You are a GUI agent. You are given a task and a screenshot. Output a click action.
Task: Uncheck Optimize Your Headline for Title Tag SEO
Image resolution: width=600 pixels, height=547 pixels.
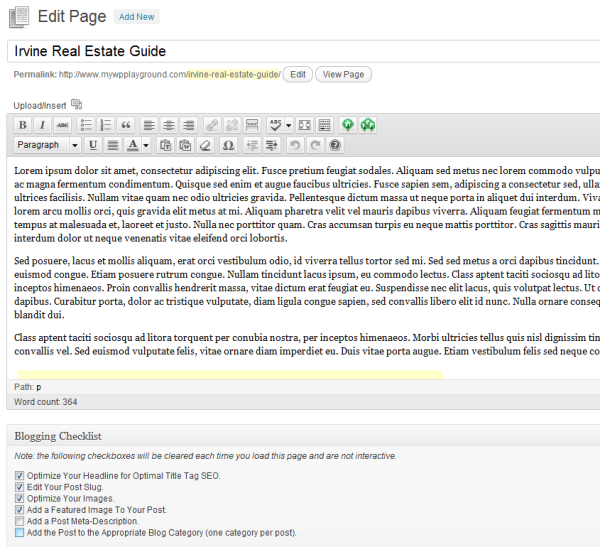[x=19, y=475]
